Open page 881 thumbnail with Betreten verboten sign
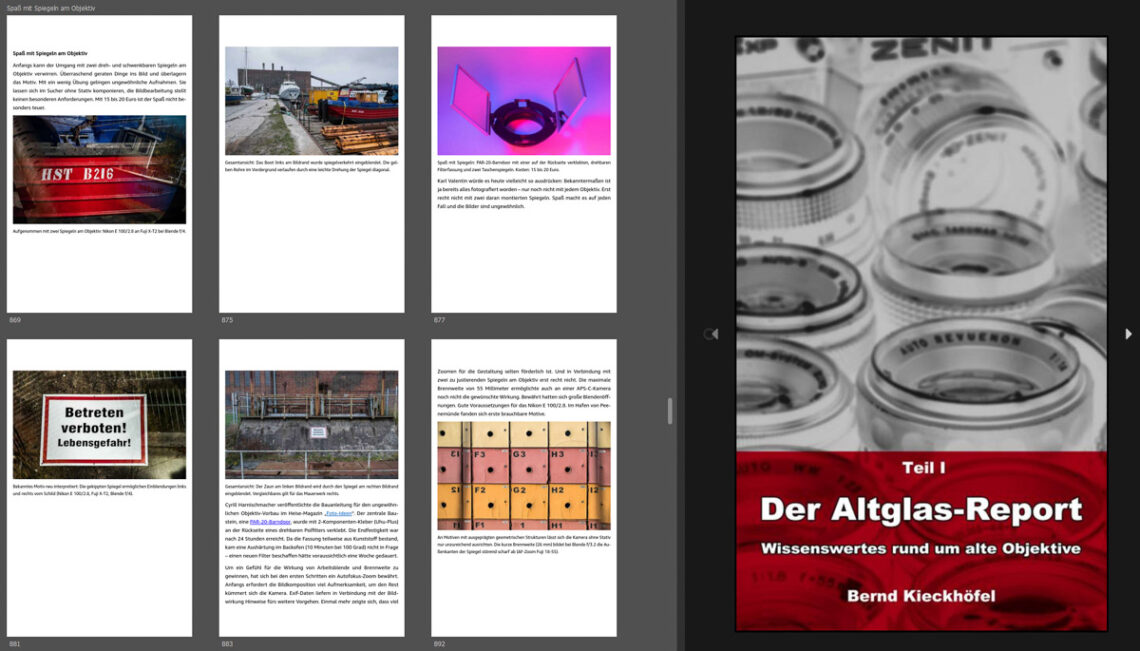 (x=100, y=488)
